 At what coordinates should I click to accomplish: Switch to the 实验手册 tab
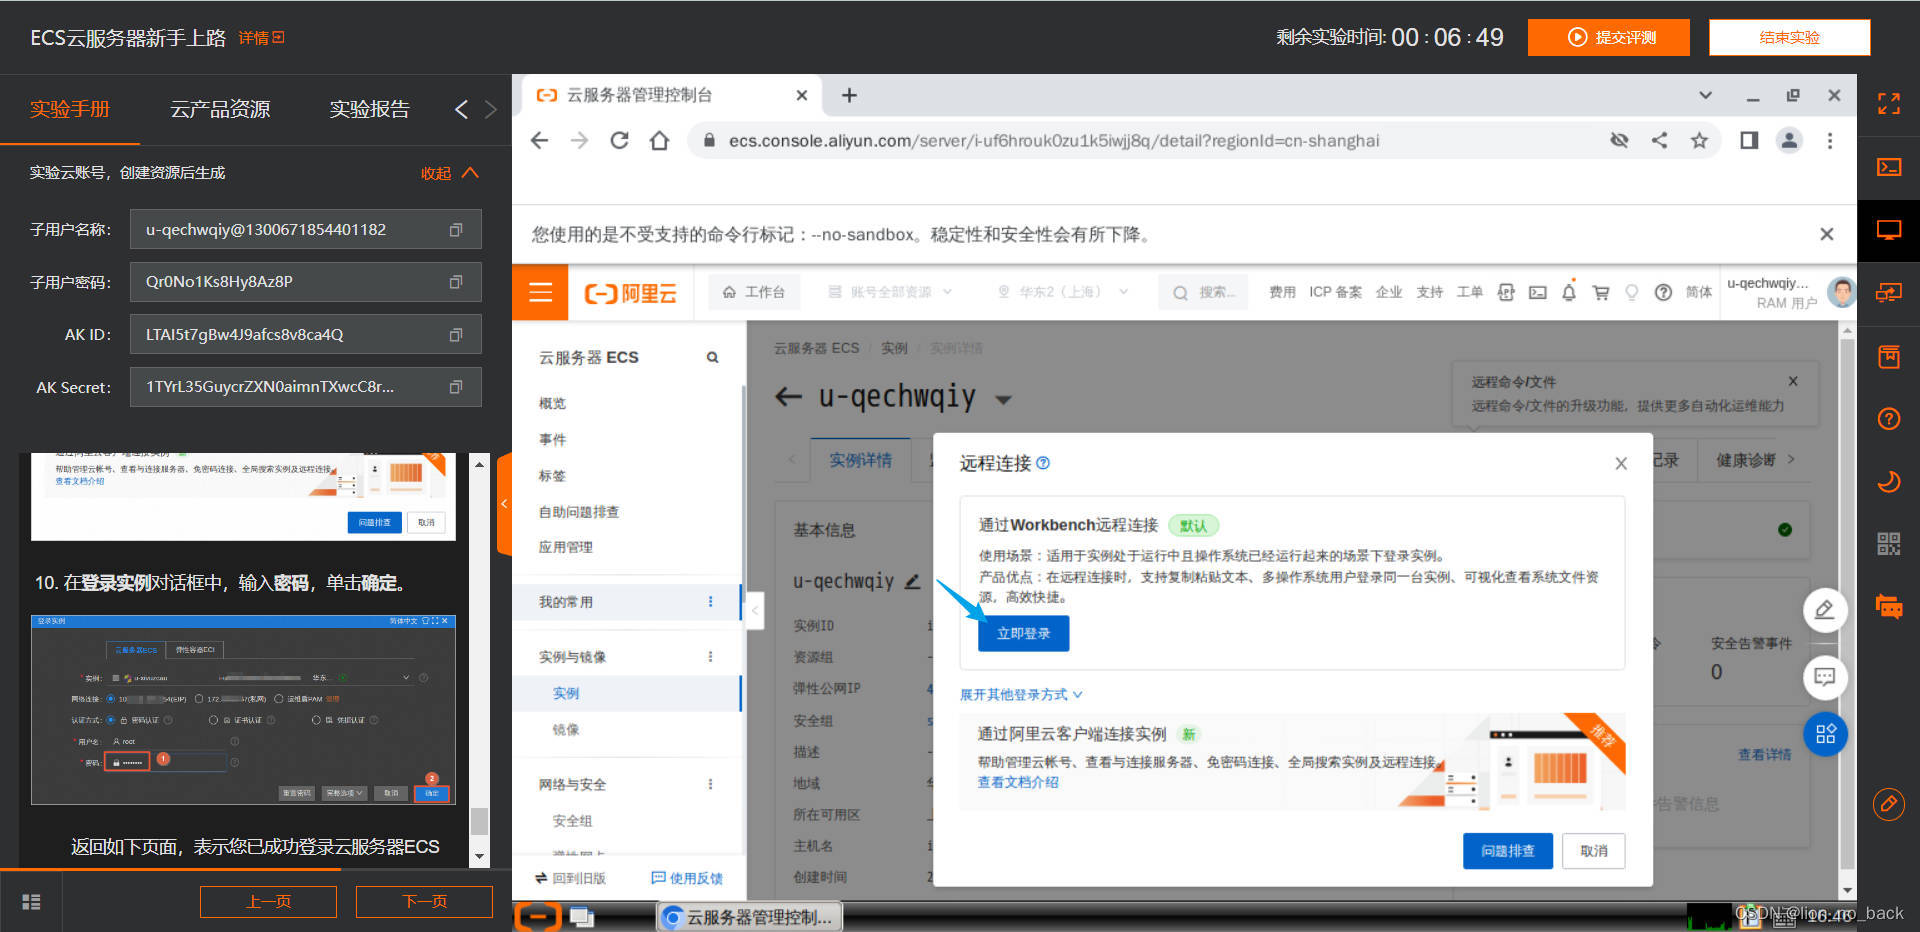coord(70,109)
